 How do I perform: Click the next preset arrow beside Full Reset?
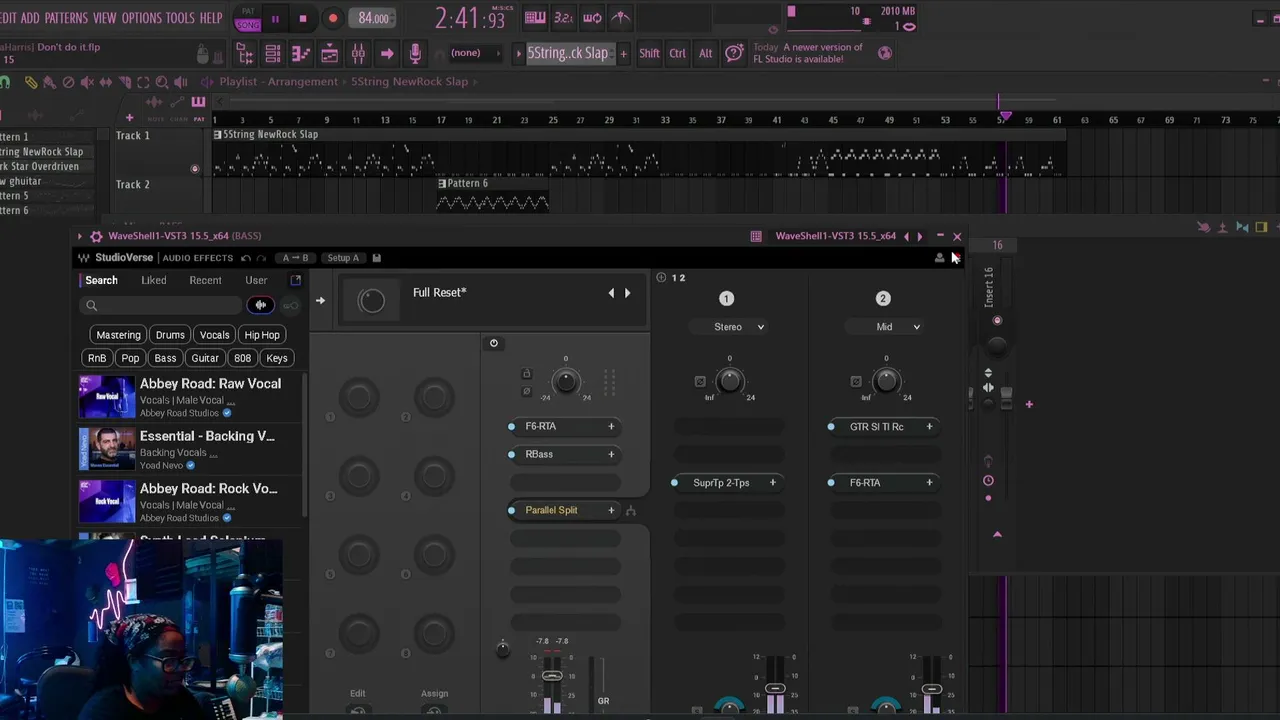coord(627,293)
